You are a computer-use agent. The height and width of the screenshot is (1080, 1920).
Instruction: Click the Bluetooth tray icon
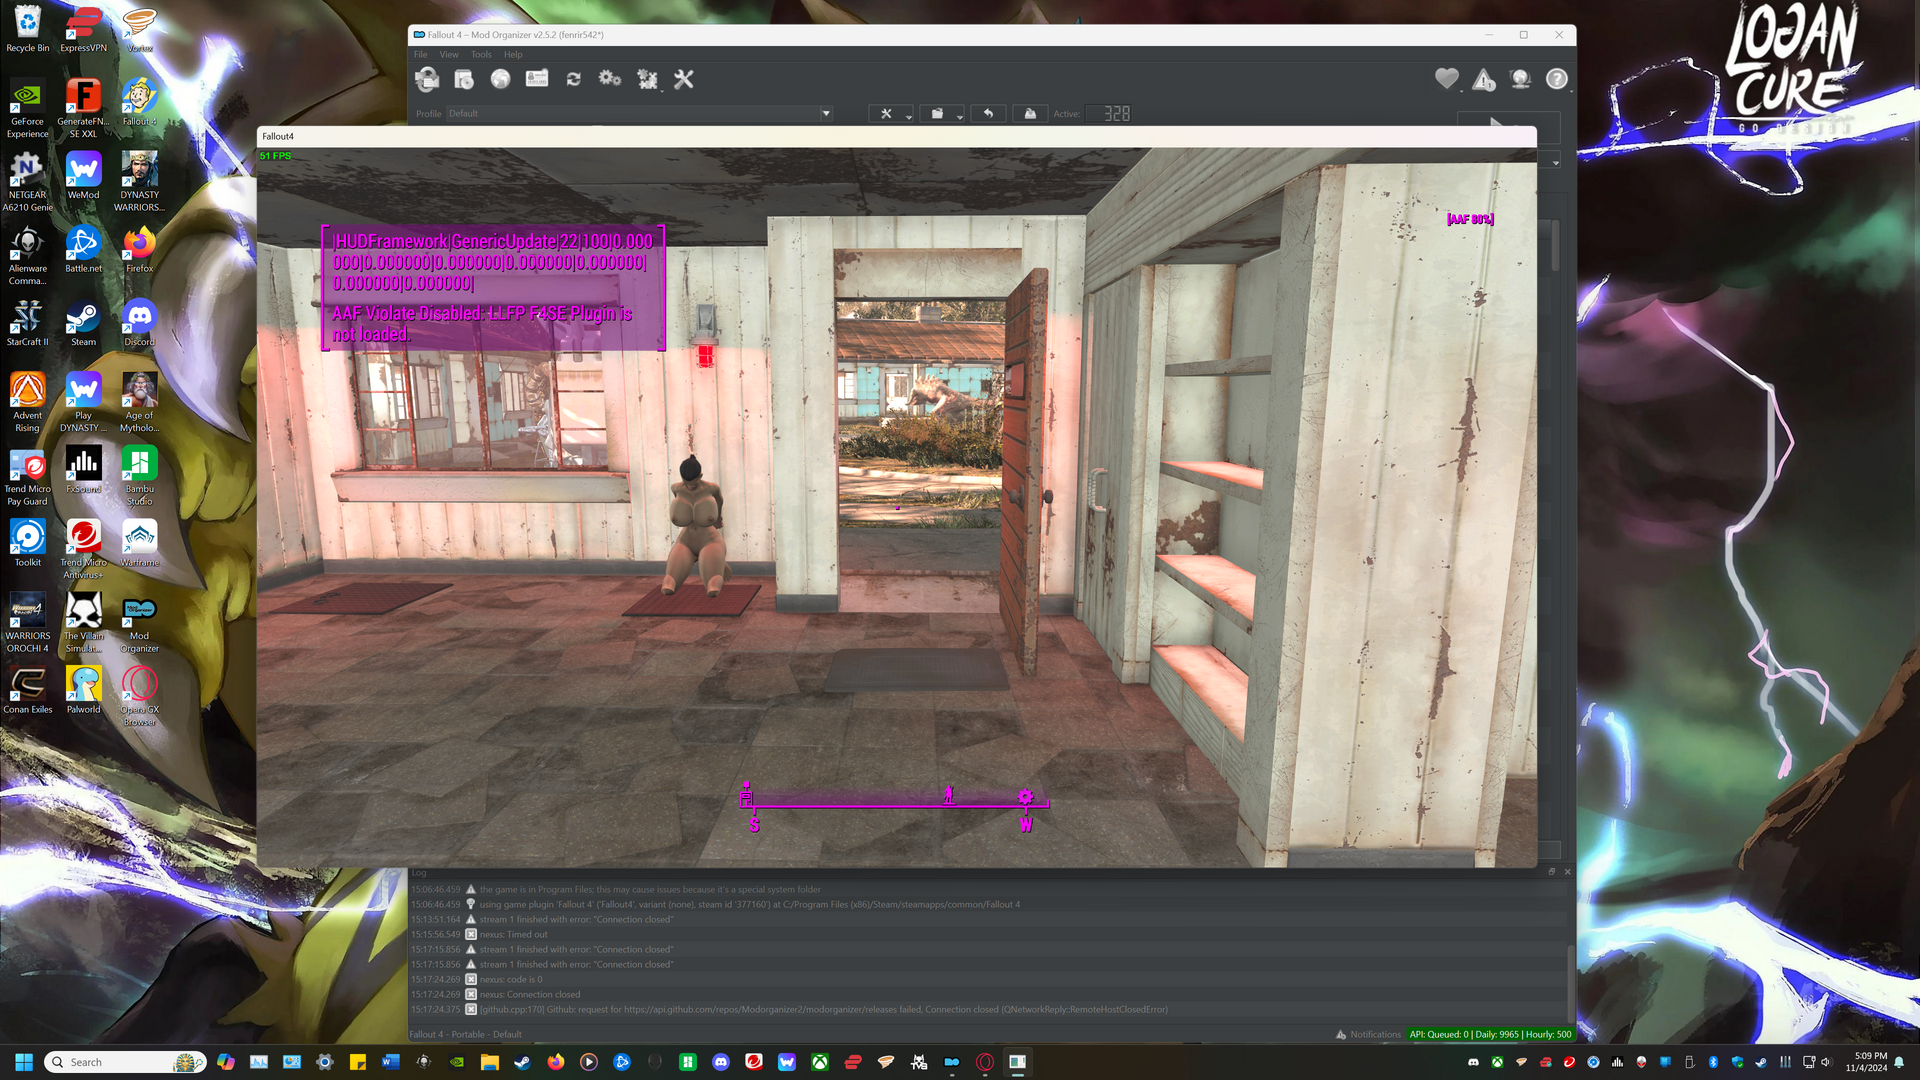[x=1713, y=1062]
